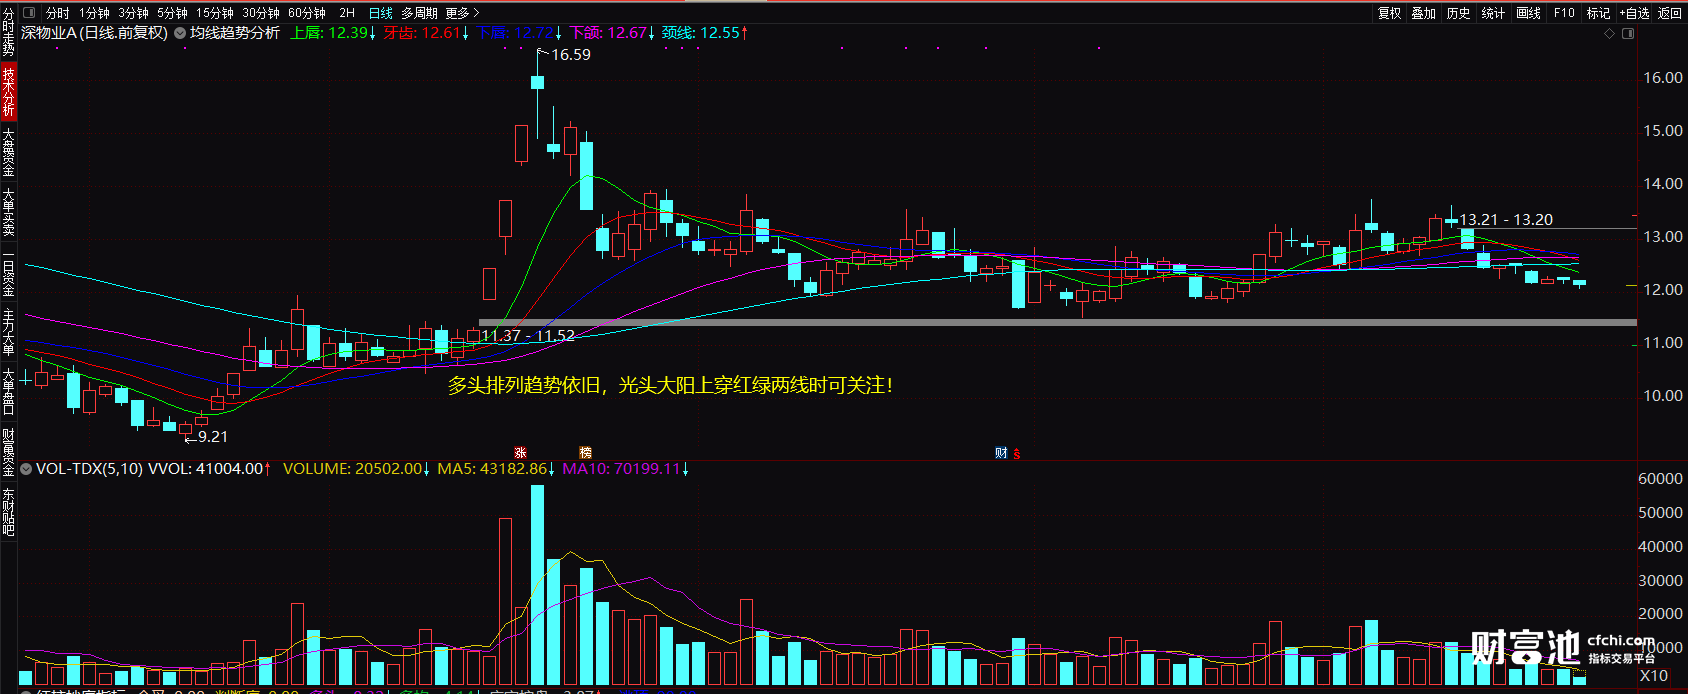Open the 大单买卖 sidebar tab

(8, 211)
